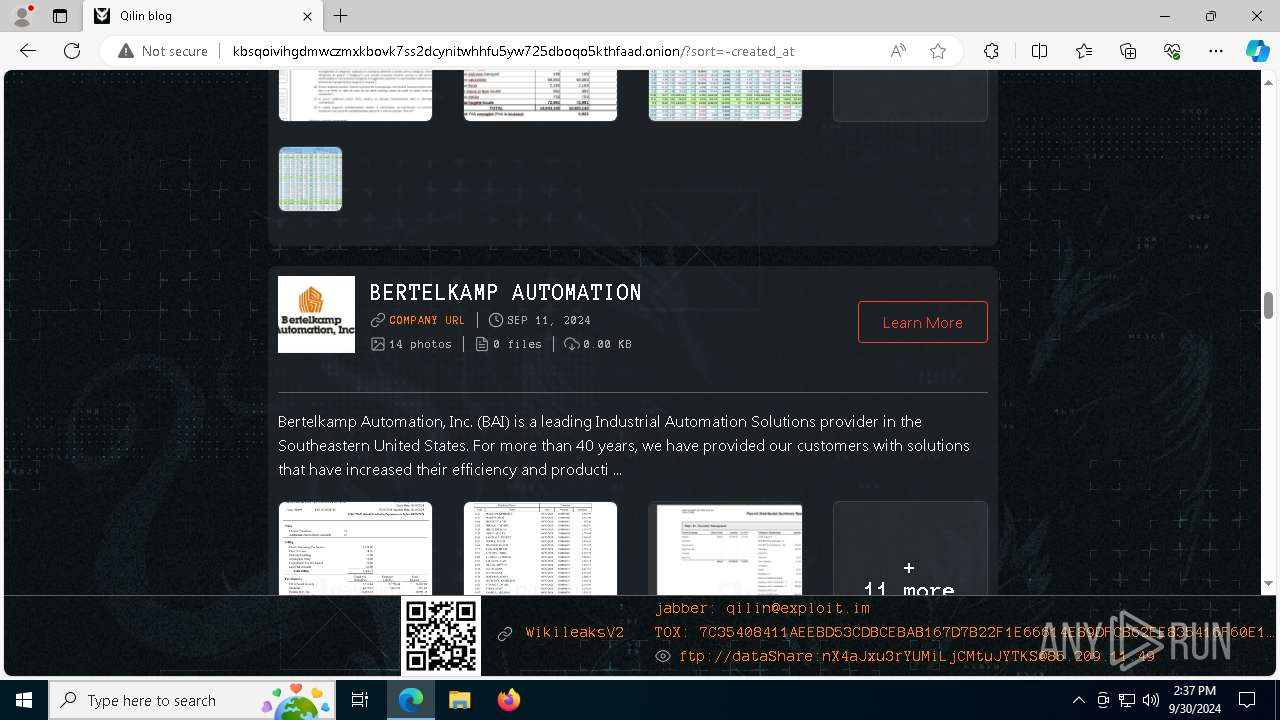1280x720 pixels.
Task: Open File Explorer from taskbar
Action: (459, 700)
